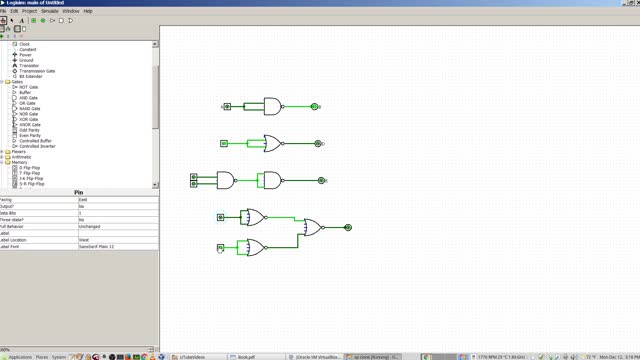Open Pull Behavior dropdown showing Unchanged
This screenshot has width=640, height=360.
point(118,227)
